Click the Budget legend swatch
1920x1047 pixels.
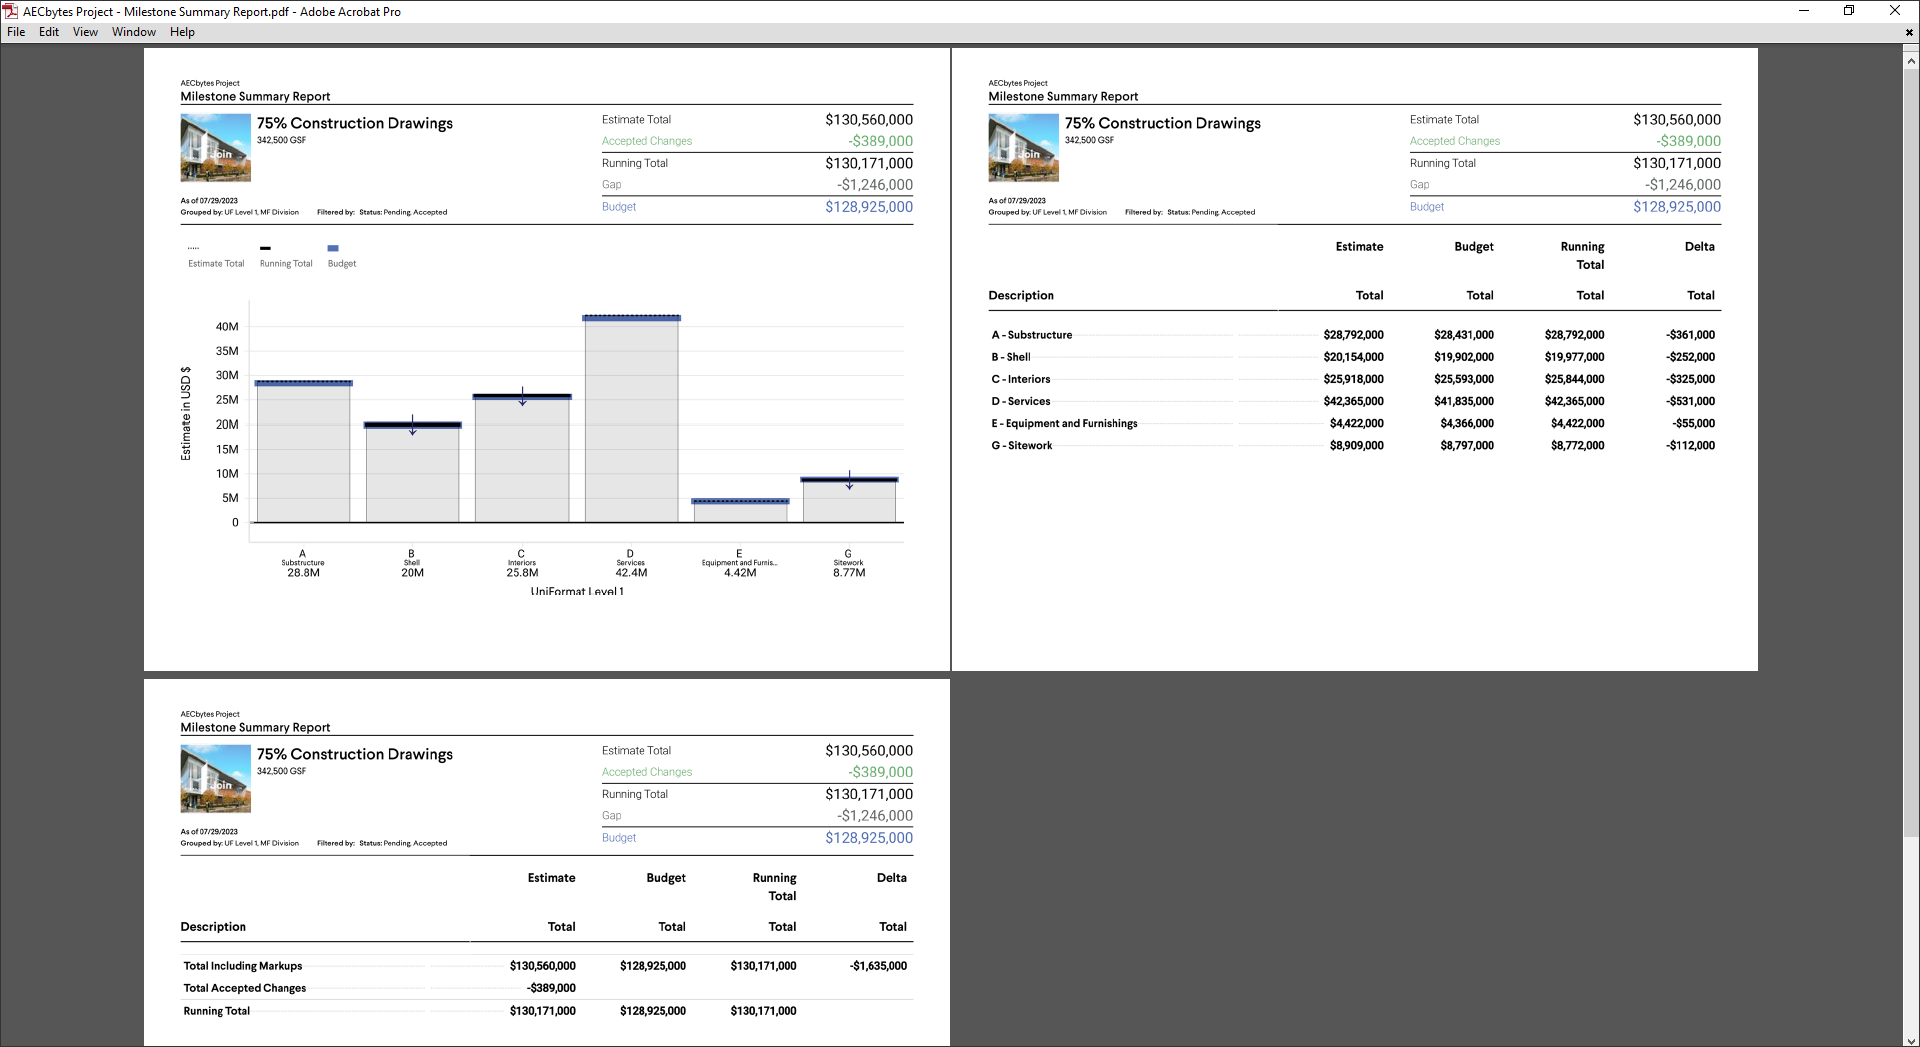pos(333,248)
